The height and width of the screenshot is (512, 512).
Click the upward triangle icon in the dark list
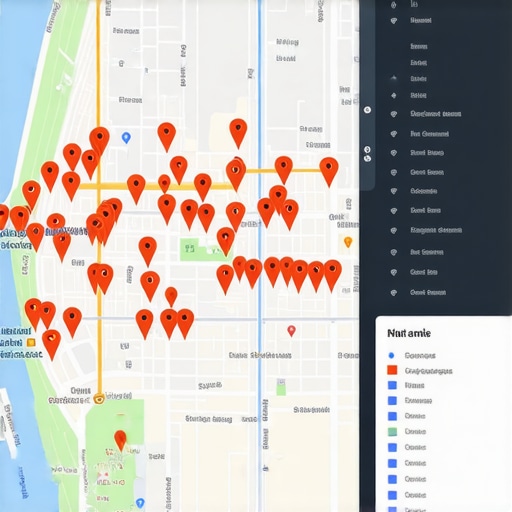coord(394,78)
